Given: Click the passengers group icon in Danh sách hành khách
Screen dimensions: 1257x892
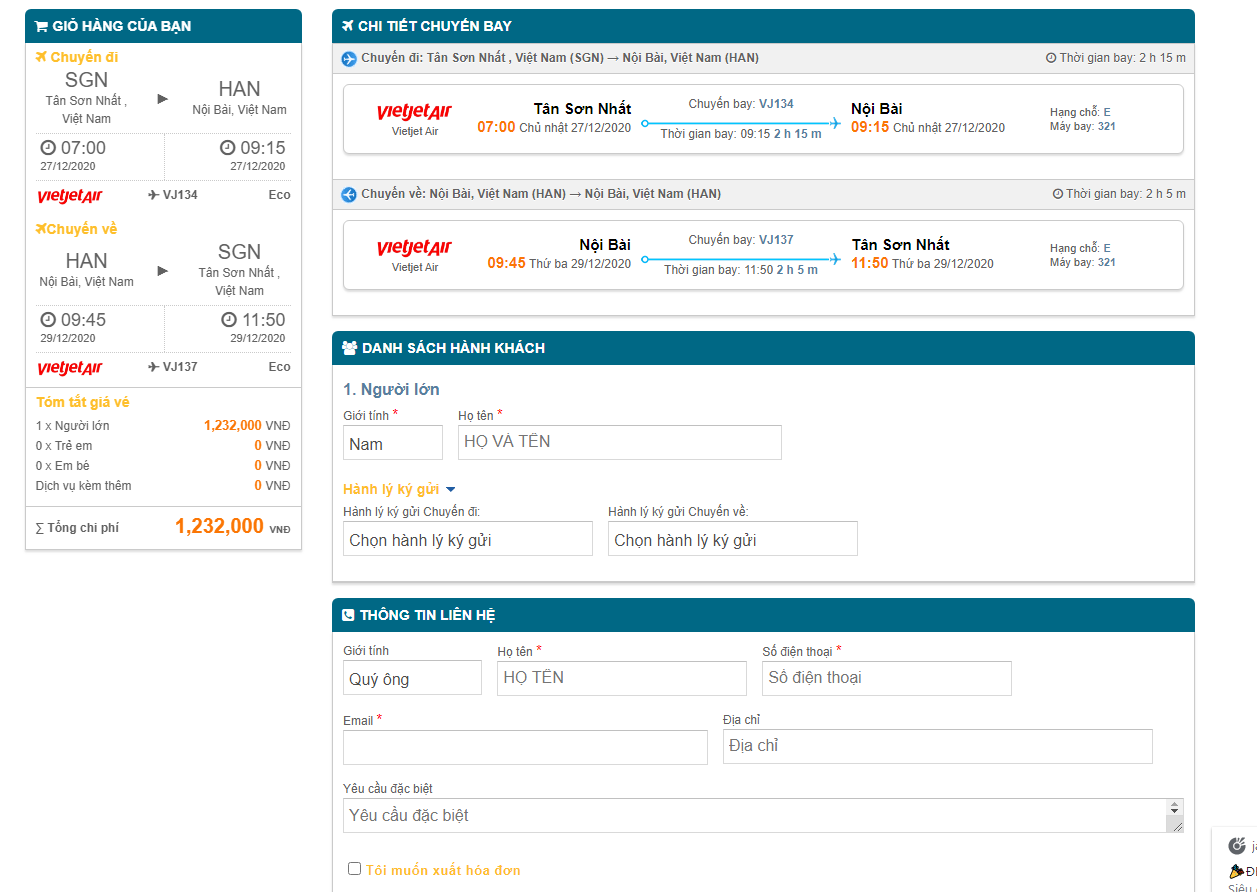Looking at the screenshot, I should (350, 348).
